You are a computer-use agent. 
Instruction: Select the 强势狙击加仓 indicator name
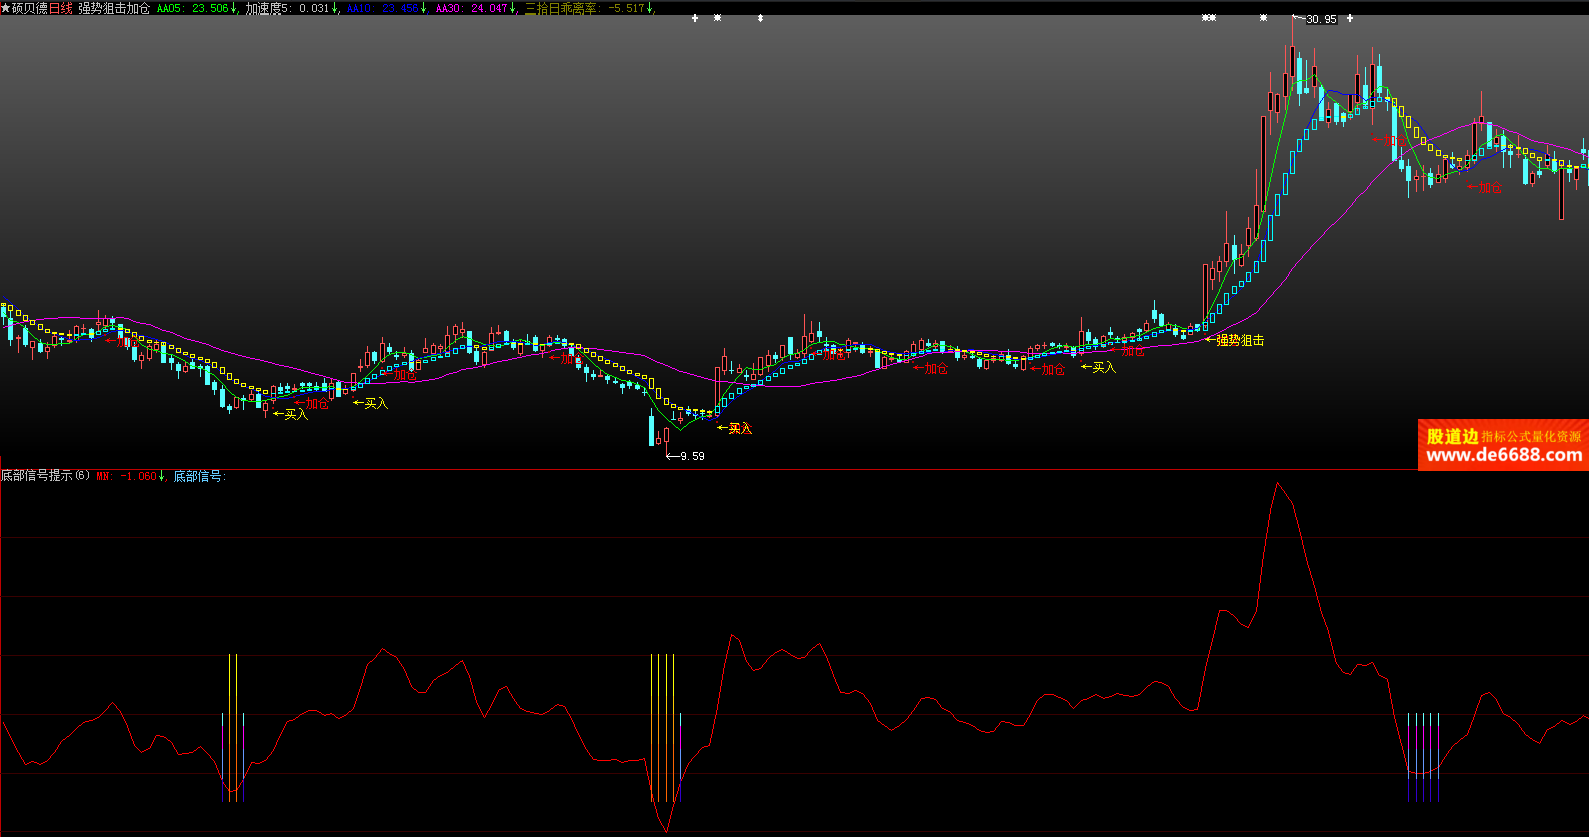coord(114,8)
